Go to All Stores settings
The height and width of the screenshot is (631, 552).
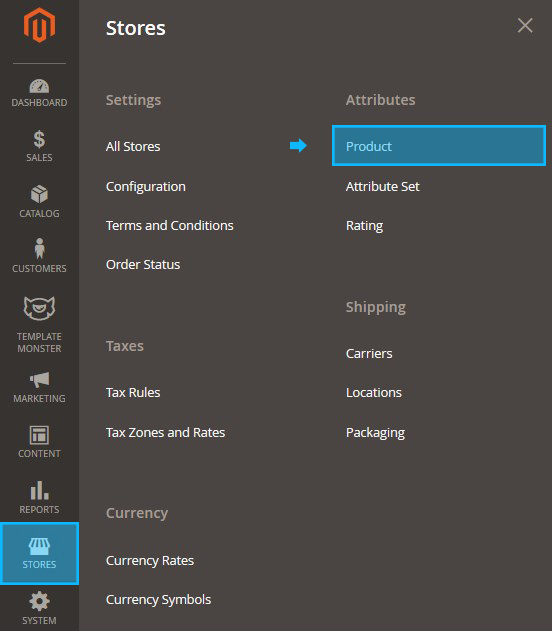(133, 146)
